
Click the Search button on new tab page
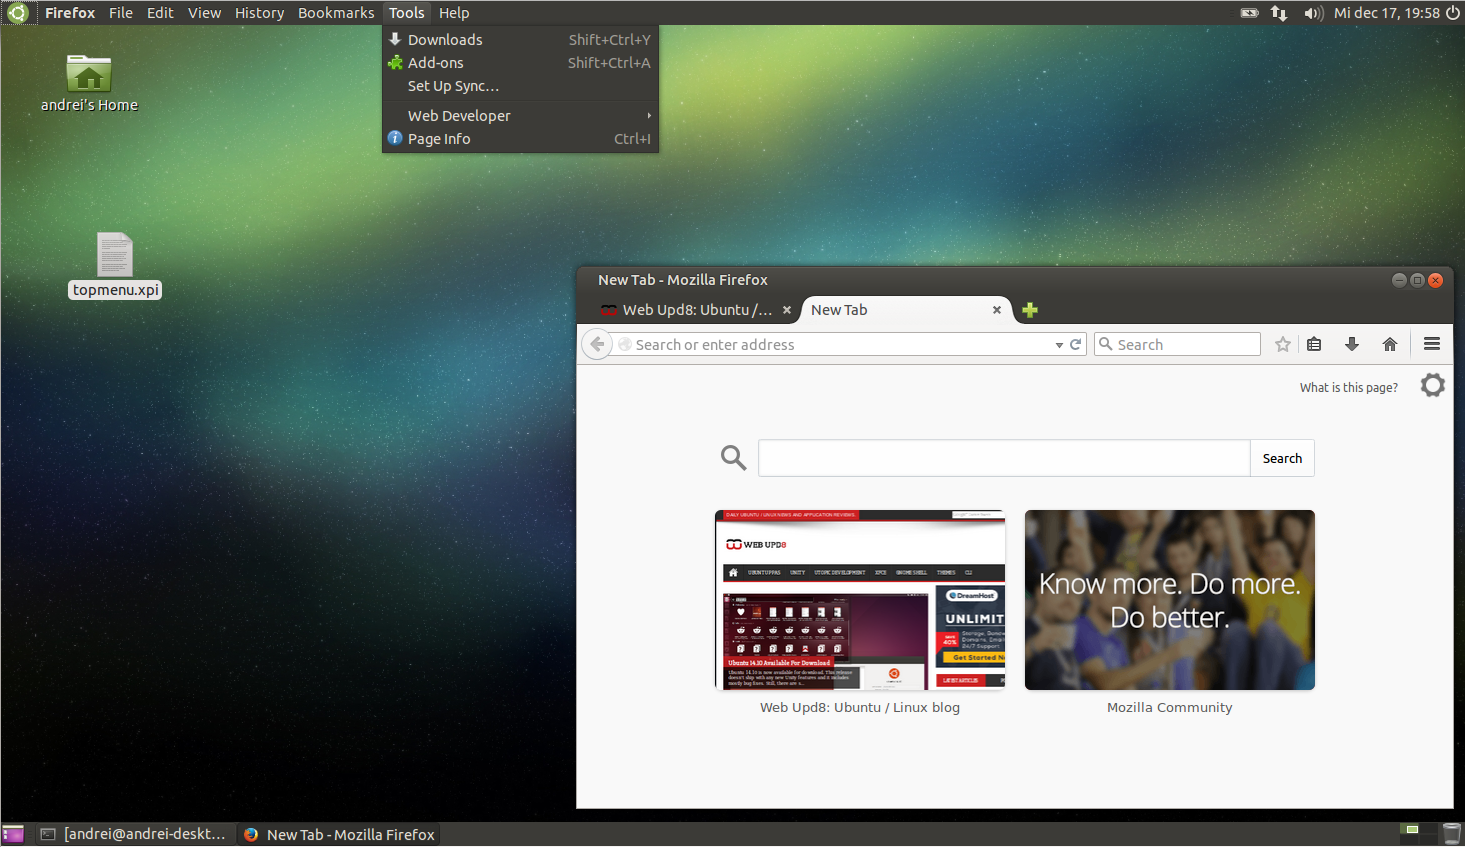point(1282,458)
